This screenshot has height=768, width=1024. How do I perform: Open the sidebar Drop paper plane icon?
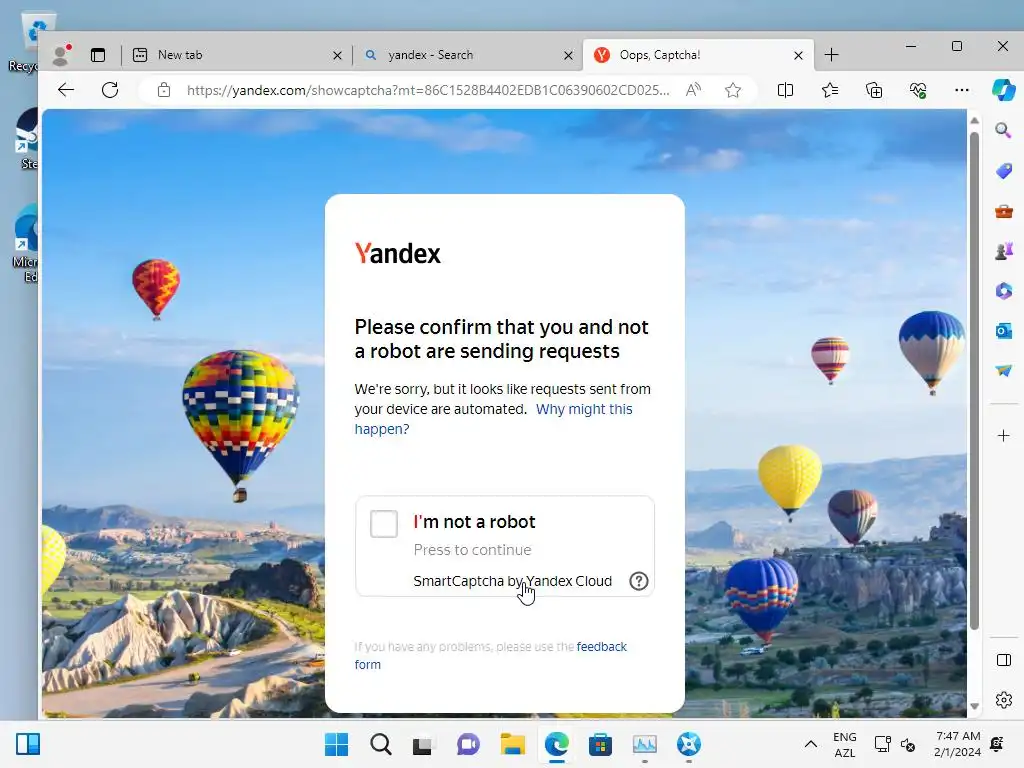[1003, 370]
